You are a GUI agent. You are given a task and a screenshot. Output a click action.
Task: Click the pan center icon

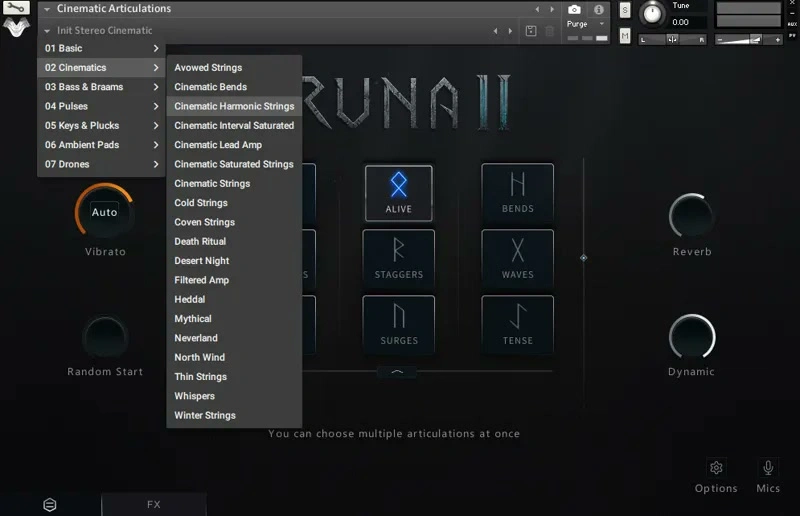coord(672,40)
